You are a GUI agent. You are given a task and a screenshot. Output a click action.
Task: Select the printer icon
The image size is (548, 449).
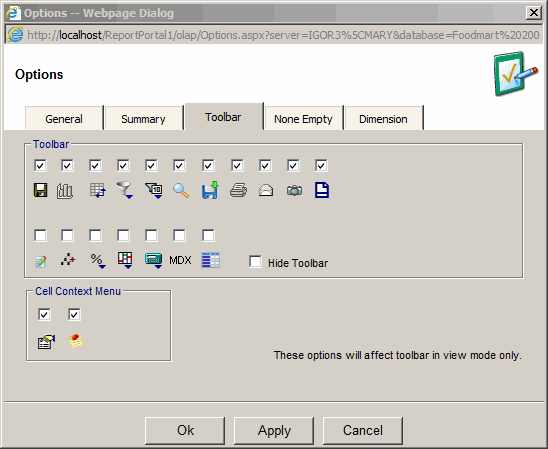click(238, 191)
